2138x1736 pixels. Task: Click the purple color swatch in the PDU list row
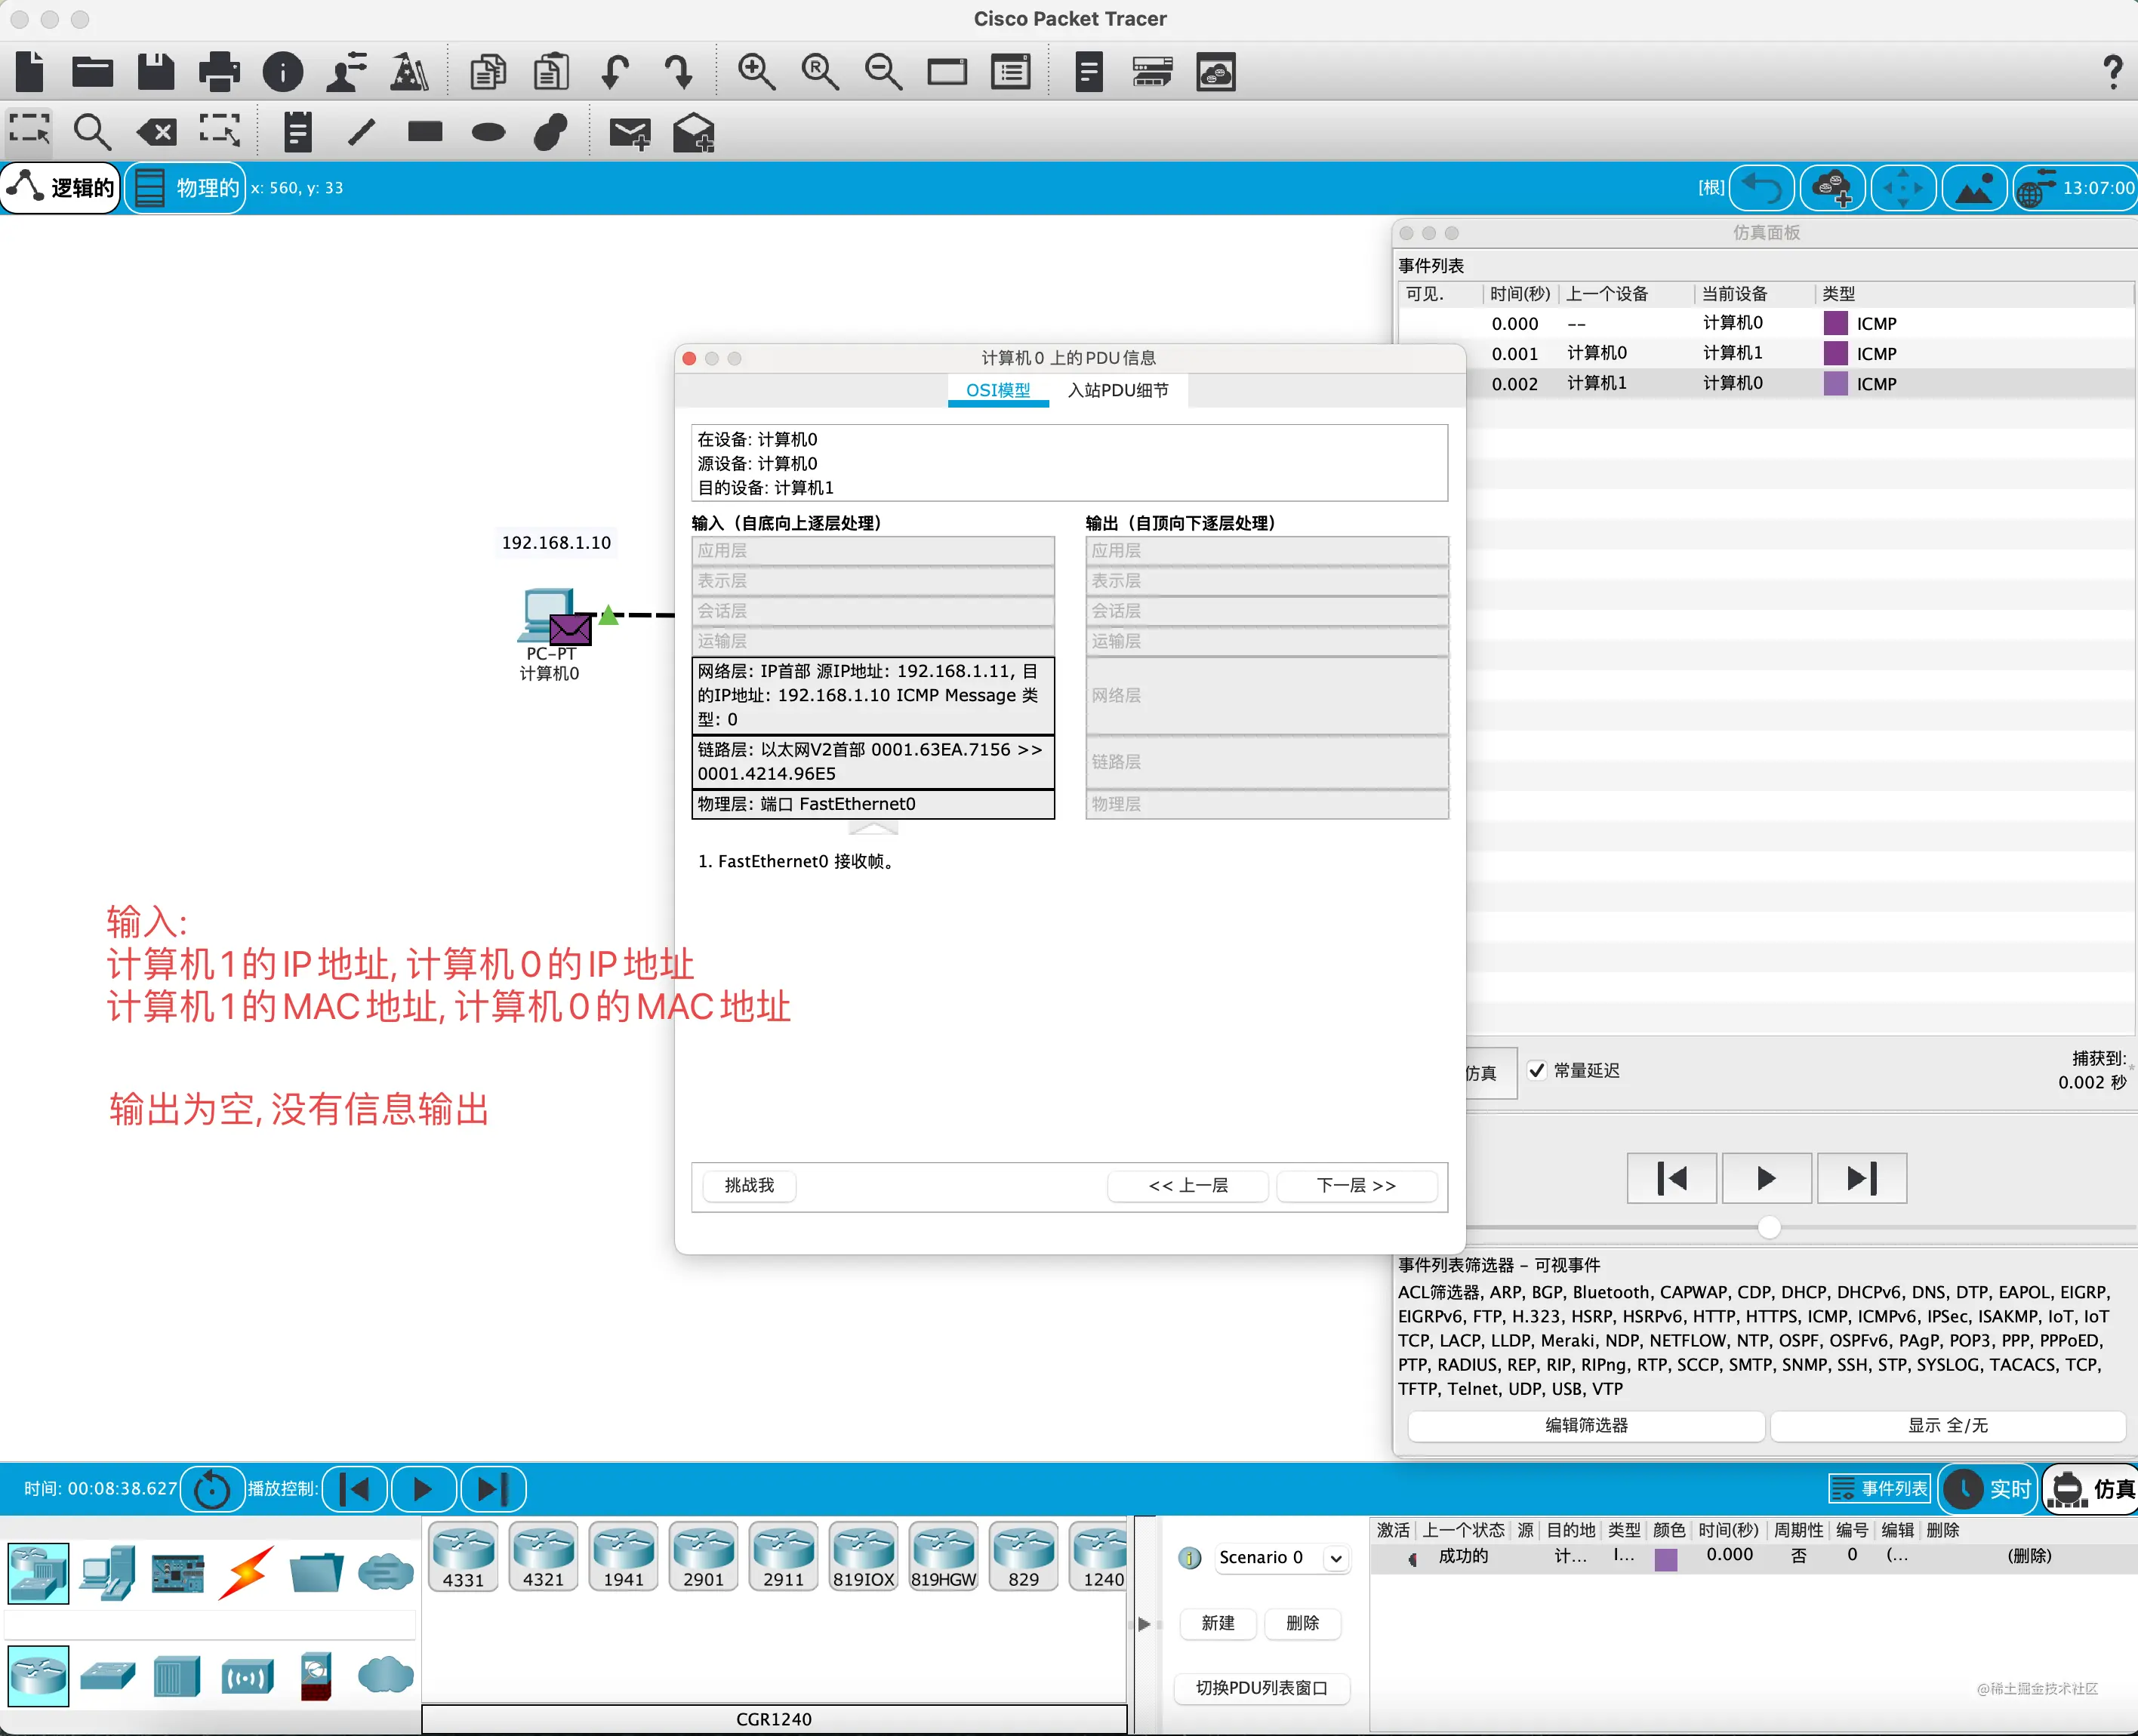point(1666,1559)
